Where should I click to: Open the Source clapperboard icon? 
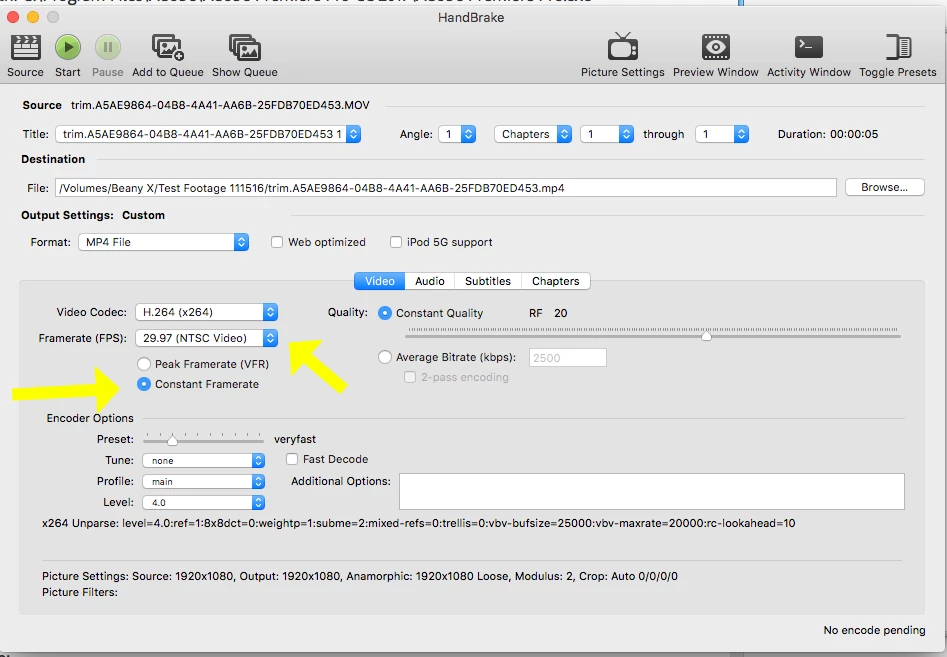coord(25,48)
